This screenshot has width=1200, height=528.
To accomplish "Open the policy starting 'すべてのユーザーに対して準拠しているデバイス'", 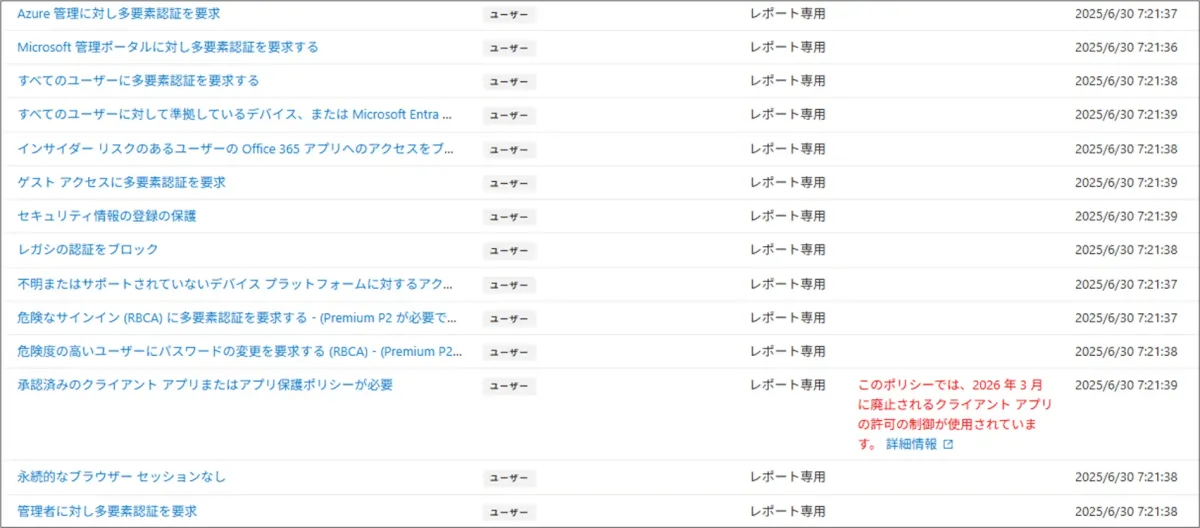I will point(235,114).
